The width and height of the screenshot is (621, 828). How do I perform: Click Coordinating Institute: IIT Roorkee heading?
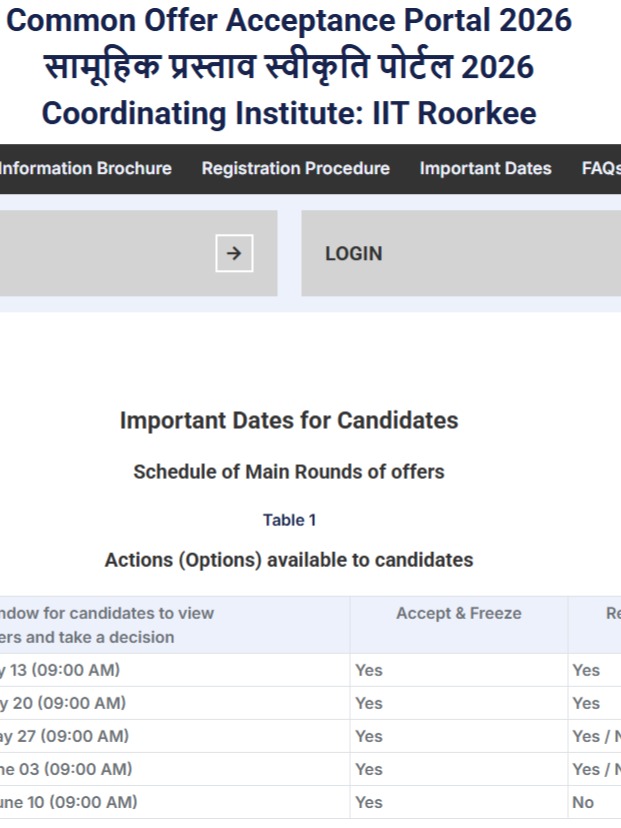(x=289, y=113)
